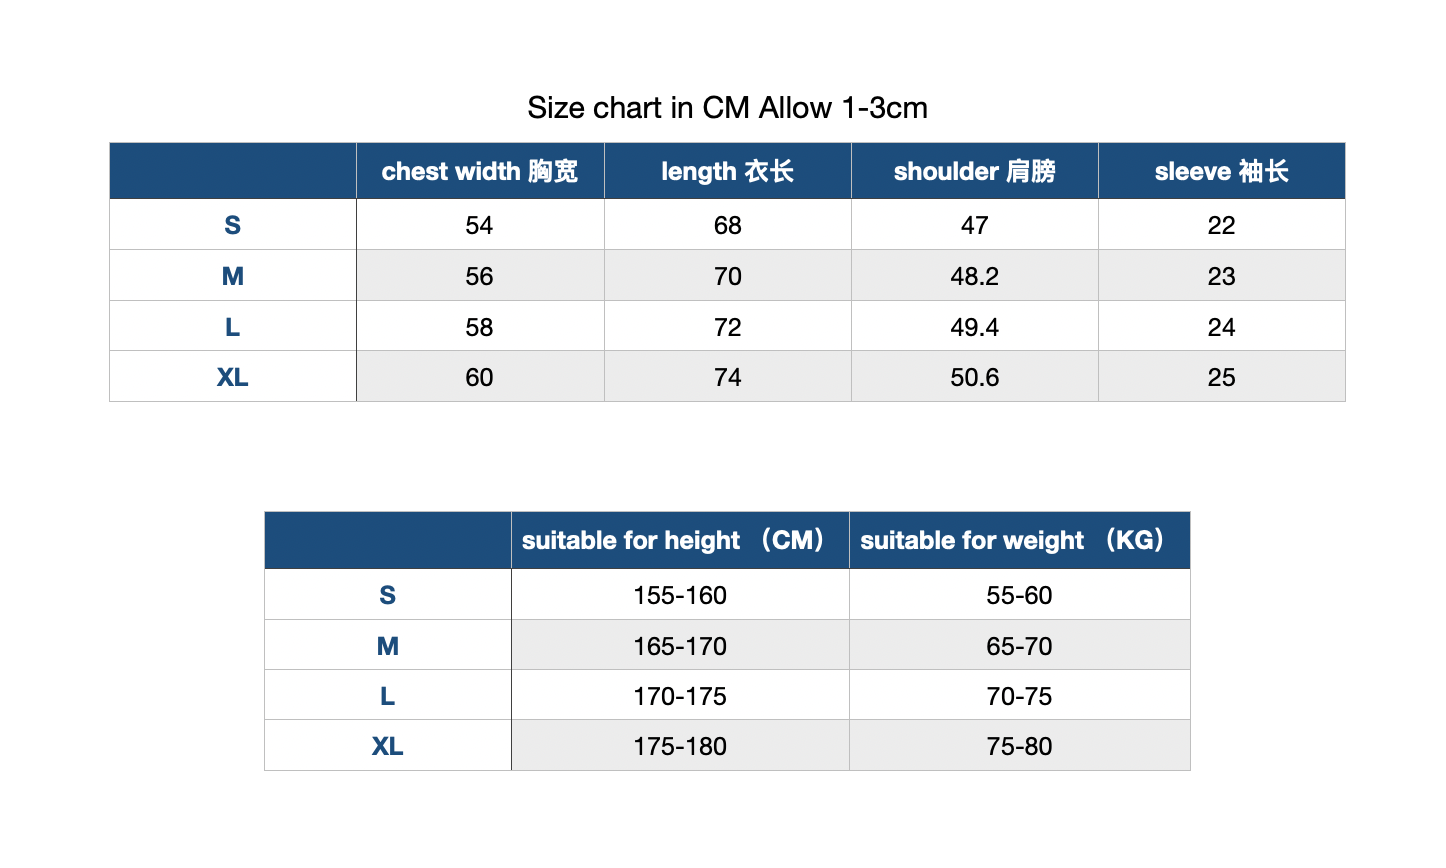1446x868 pixels.
Task: Select the height cell 155-160
Action: 680,595
